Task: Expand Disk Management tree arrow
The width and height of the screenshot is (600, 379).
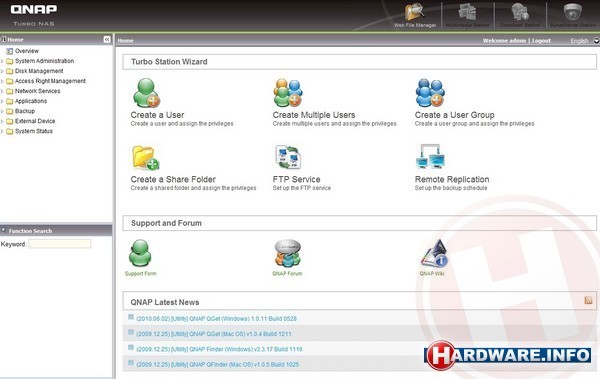Action: coord(2,71)
